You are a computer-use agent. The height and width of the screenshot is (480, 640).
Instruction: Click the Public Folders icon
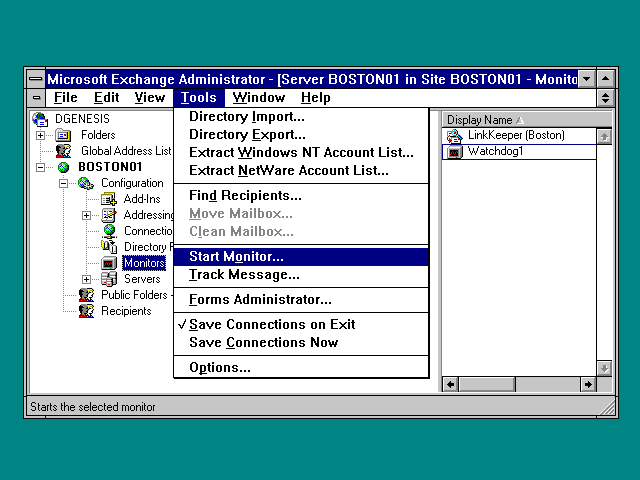pyautogui.click(x=86, y=295)
